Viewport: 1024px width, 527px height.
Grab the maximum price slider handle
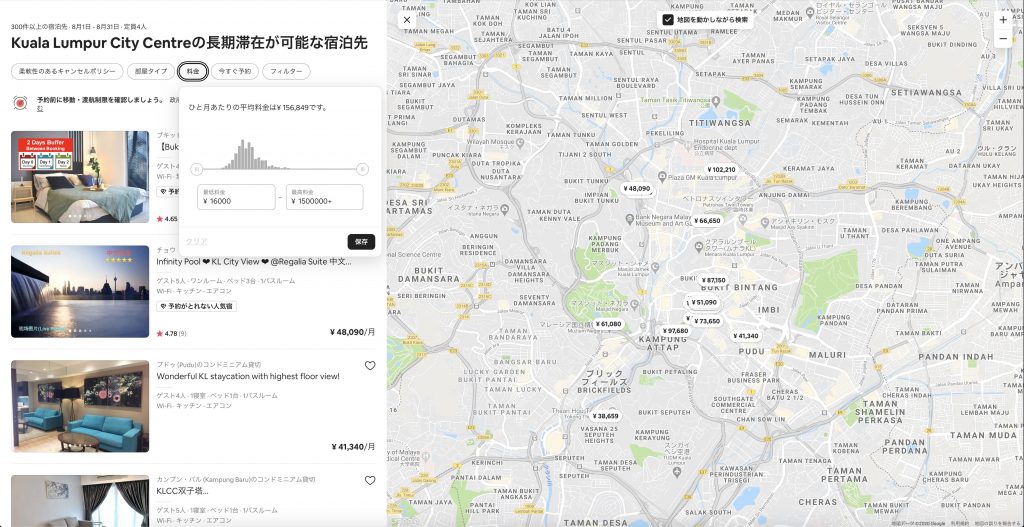click(x=362, y=170)
